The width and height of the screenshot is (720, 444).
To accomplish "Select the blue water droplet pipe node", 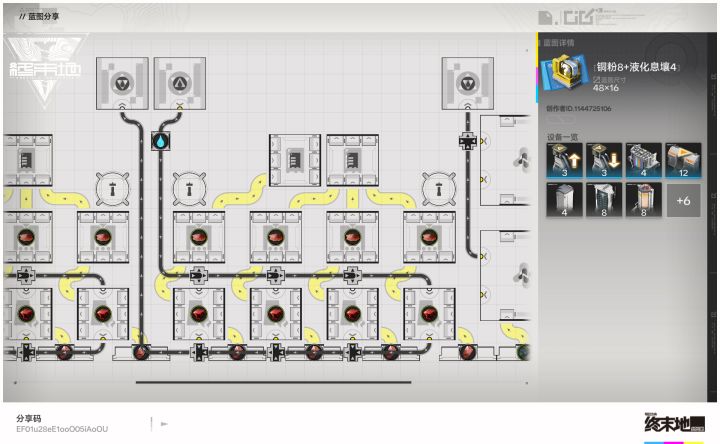I will click(160, 141).
